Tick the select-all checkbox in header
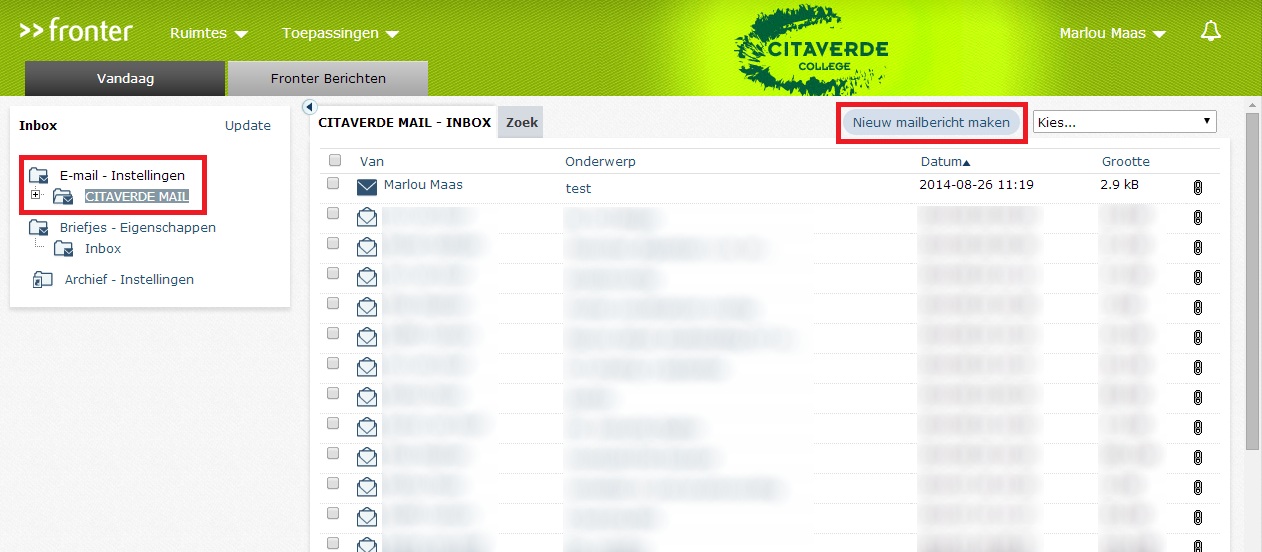 [335, 160]
